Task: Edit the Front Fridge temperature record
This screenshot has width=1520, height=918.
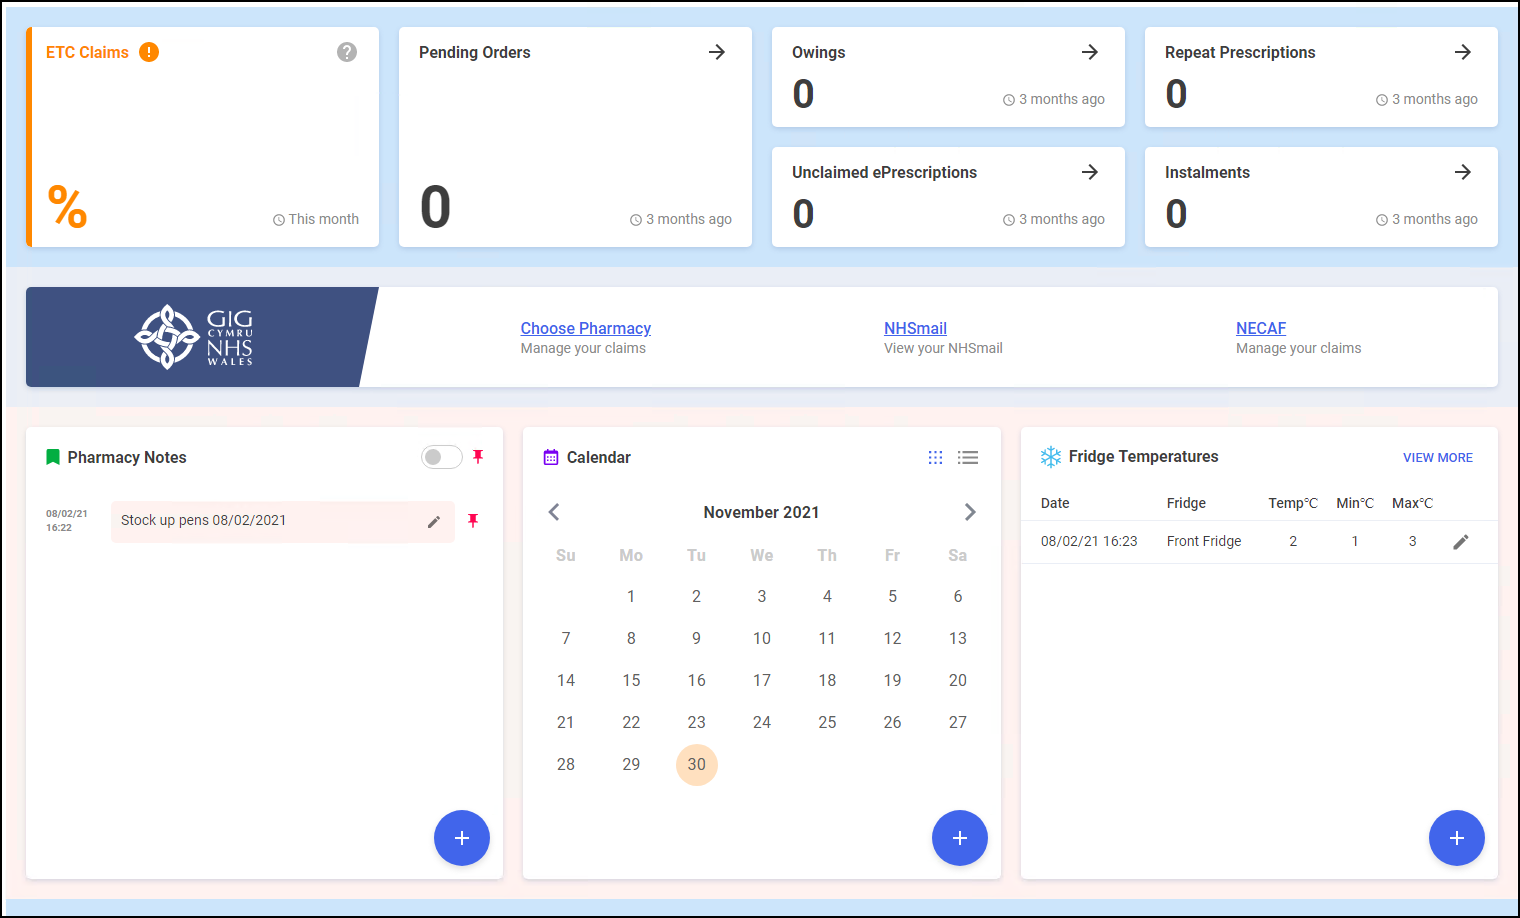Action: (1460, 541)
